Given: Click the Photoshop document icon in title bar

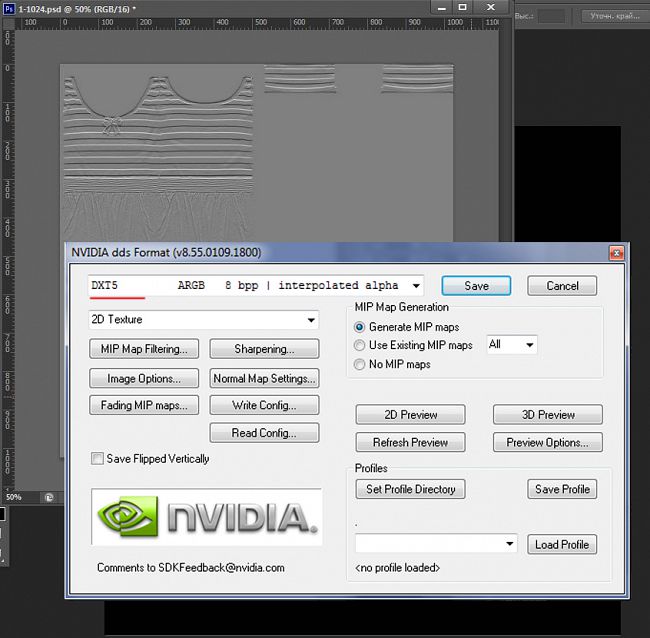Looking at the screenshot, I should [x=8, y=8].
